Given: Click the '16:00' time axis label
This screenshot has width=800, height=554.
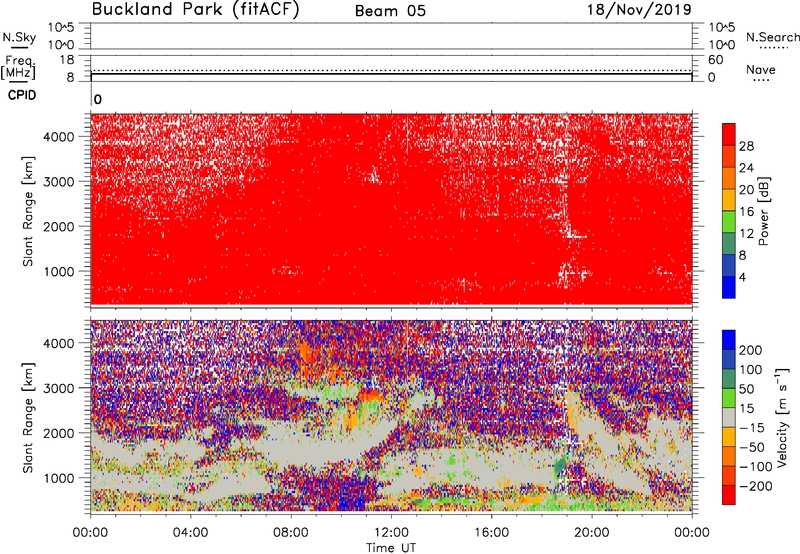Looking at the screenshot, I should point(491,533).
